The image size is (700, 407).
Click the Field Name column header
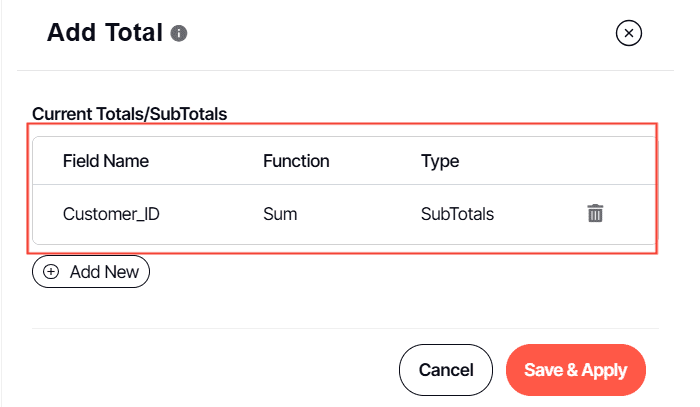pos(106,160)
